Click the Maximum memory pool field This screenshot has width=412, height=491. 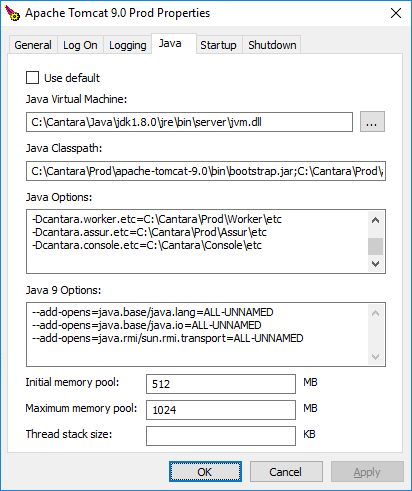(x=221, y=410)
